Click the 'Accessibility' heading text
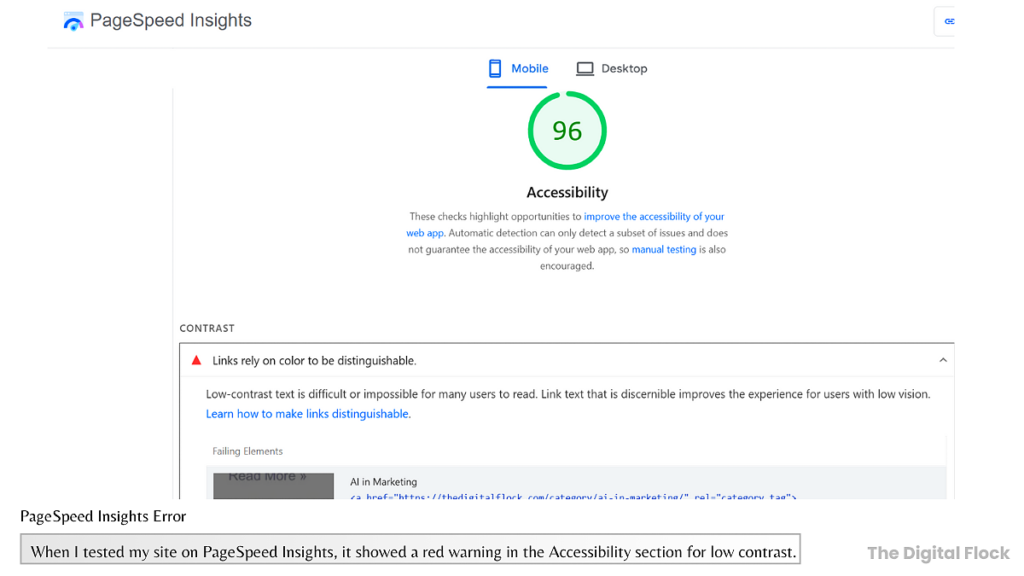This screenshot has width=1024, height=576. click(x=567, y=193)
